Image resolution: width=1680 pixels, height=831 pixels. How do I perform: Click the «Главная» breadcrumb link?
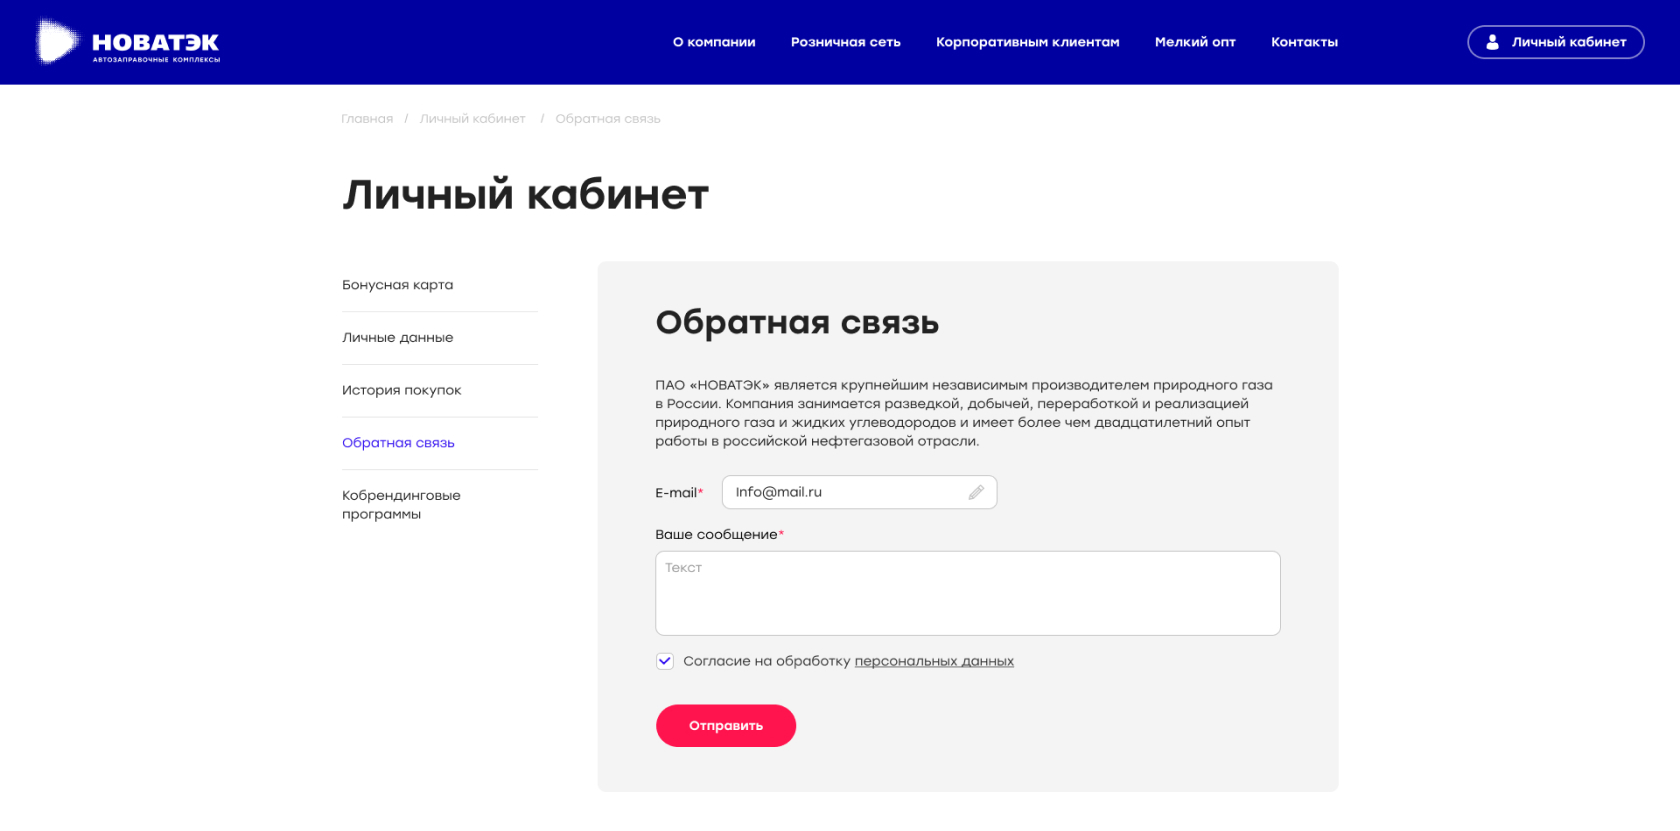(367, 119)
